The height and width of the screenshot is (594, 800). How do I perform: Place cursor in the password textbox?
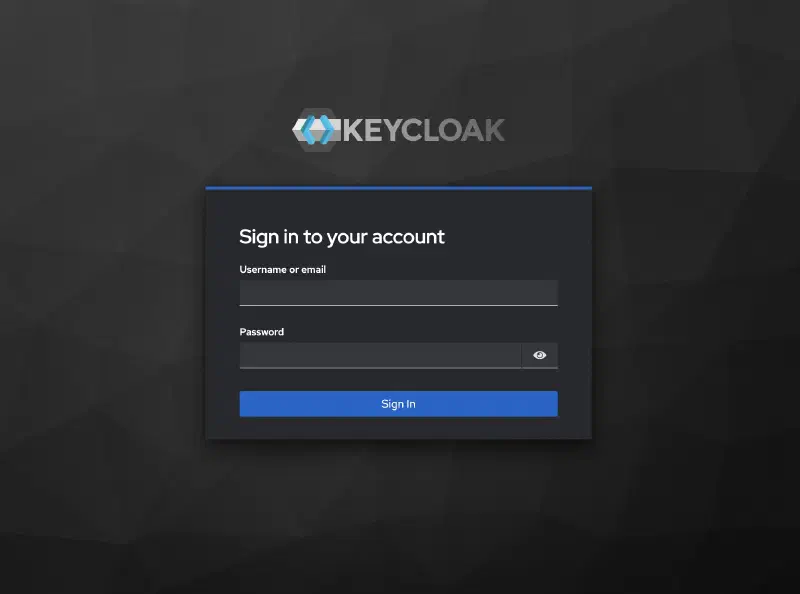[381, 355]
